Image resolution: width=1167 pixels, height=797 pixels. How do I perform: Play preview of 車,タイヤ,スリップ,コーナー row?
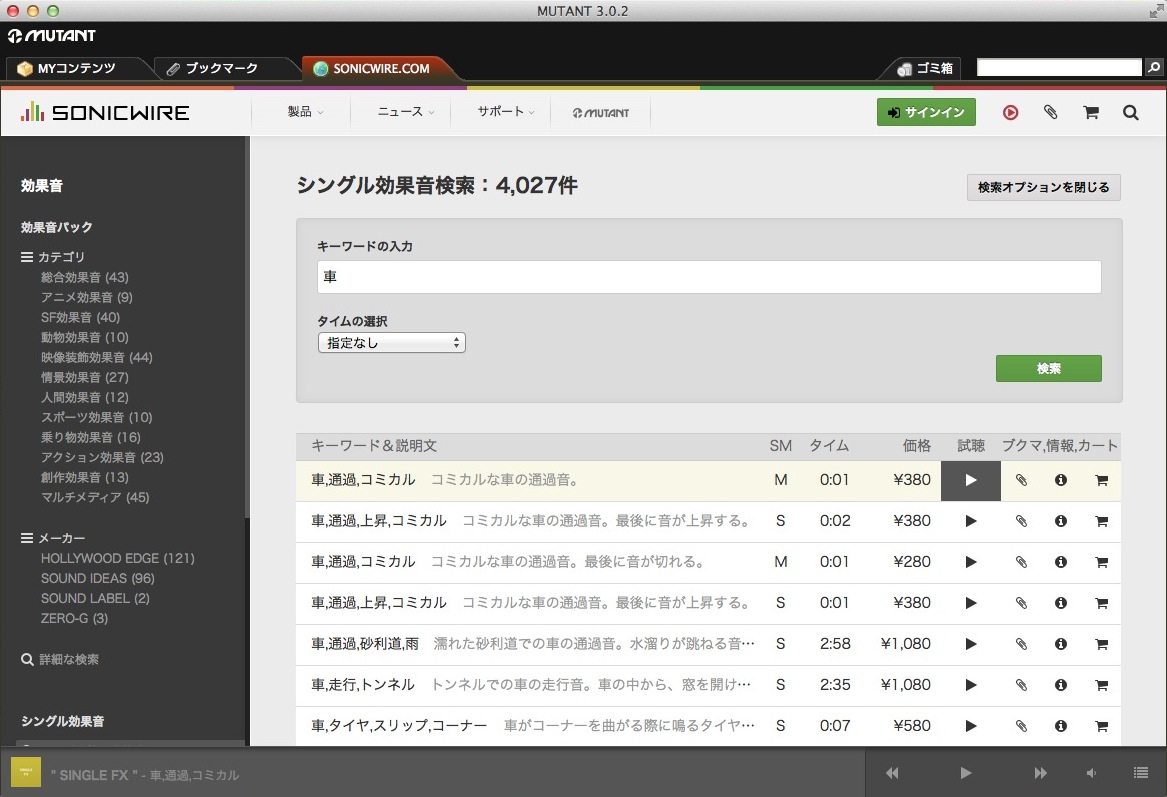tap(971, 726)
